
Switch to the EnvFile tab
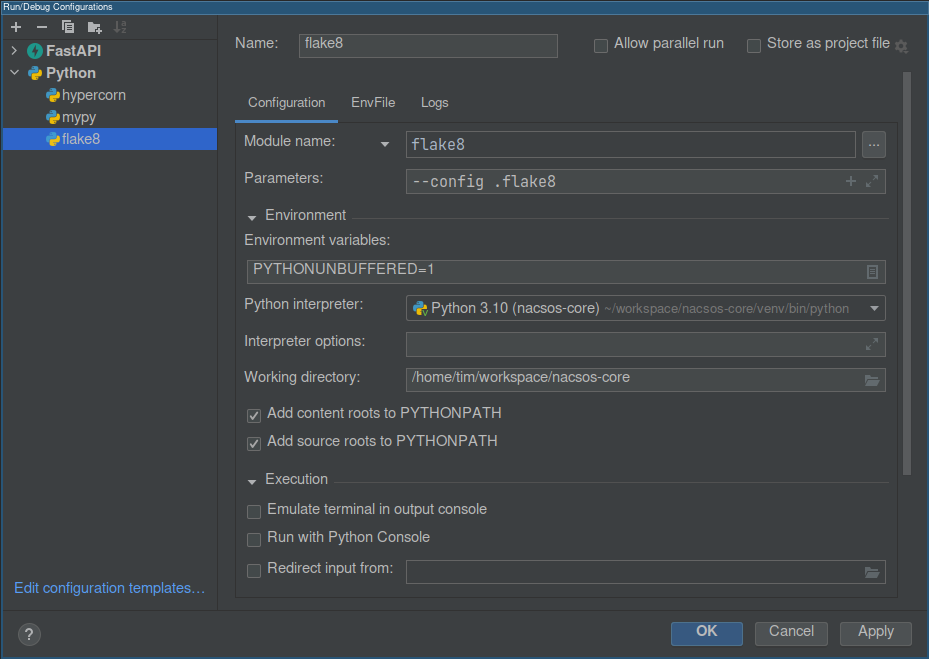[x=373, y=103]
